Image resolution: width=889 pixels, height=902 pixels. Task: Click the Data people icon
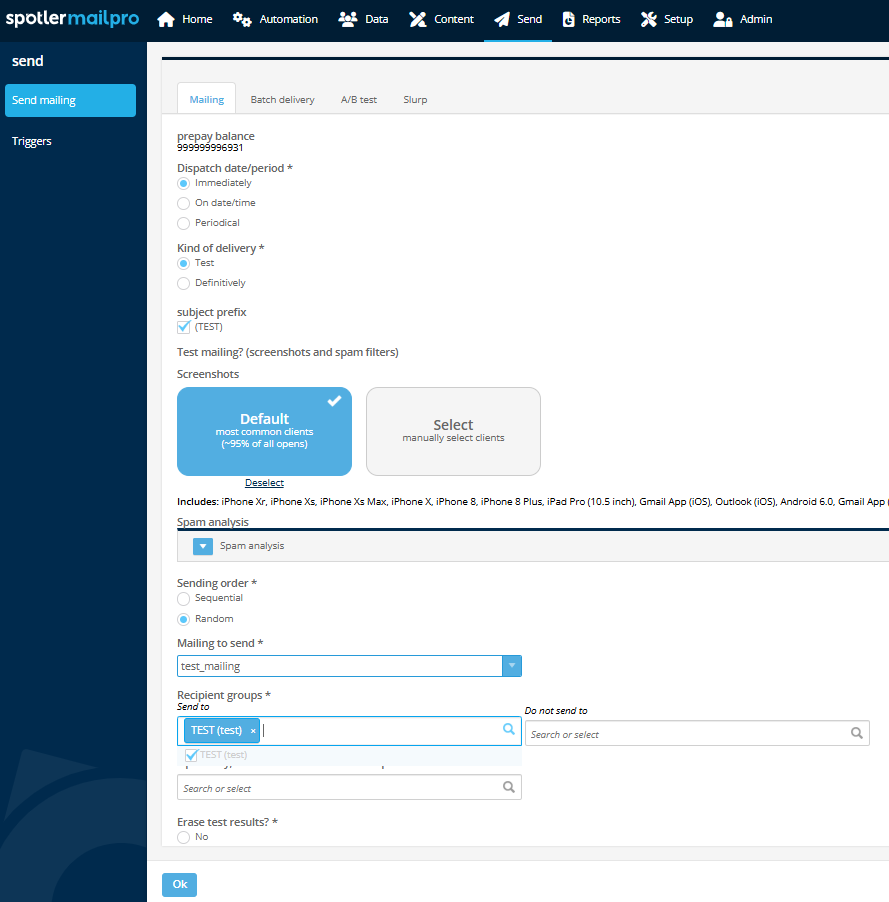[348, 20]
